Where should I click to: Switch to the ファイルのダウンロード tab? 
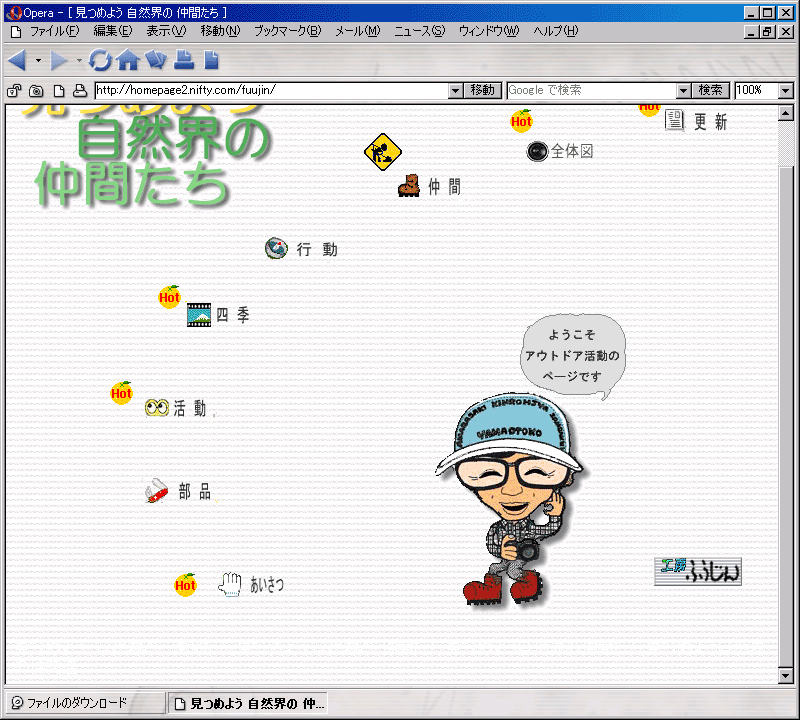coord(85,703)
